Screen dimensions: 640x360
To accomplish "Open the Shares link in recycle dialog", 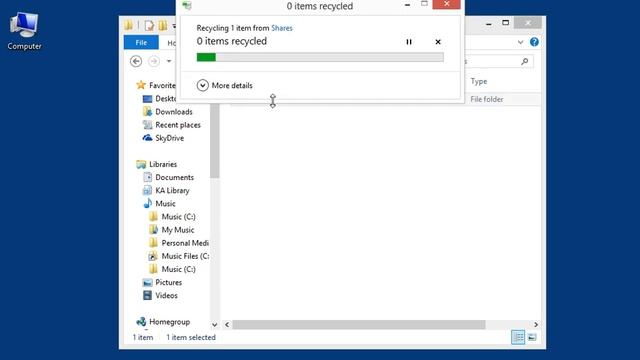I will 282,28.
